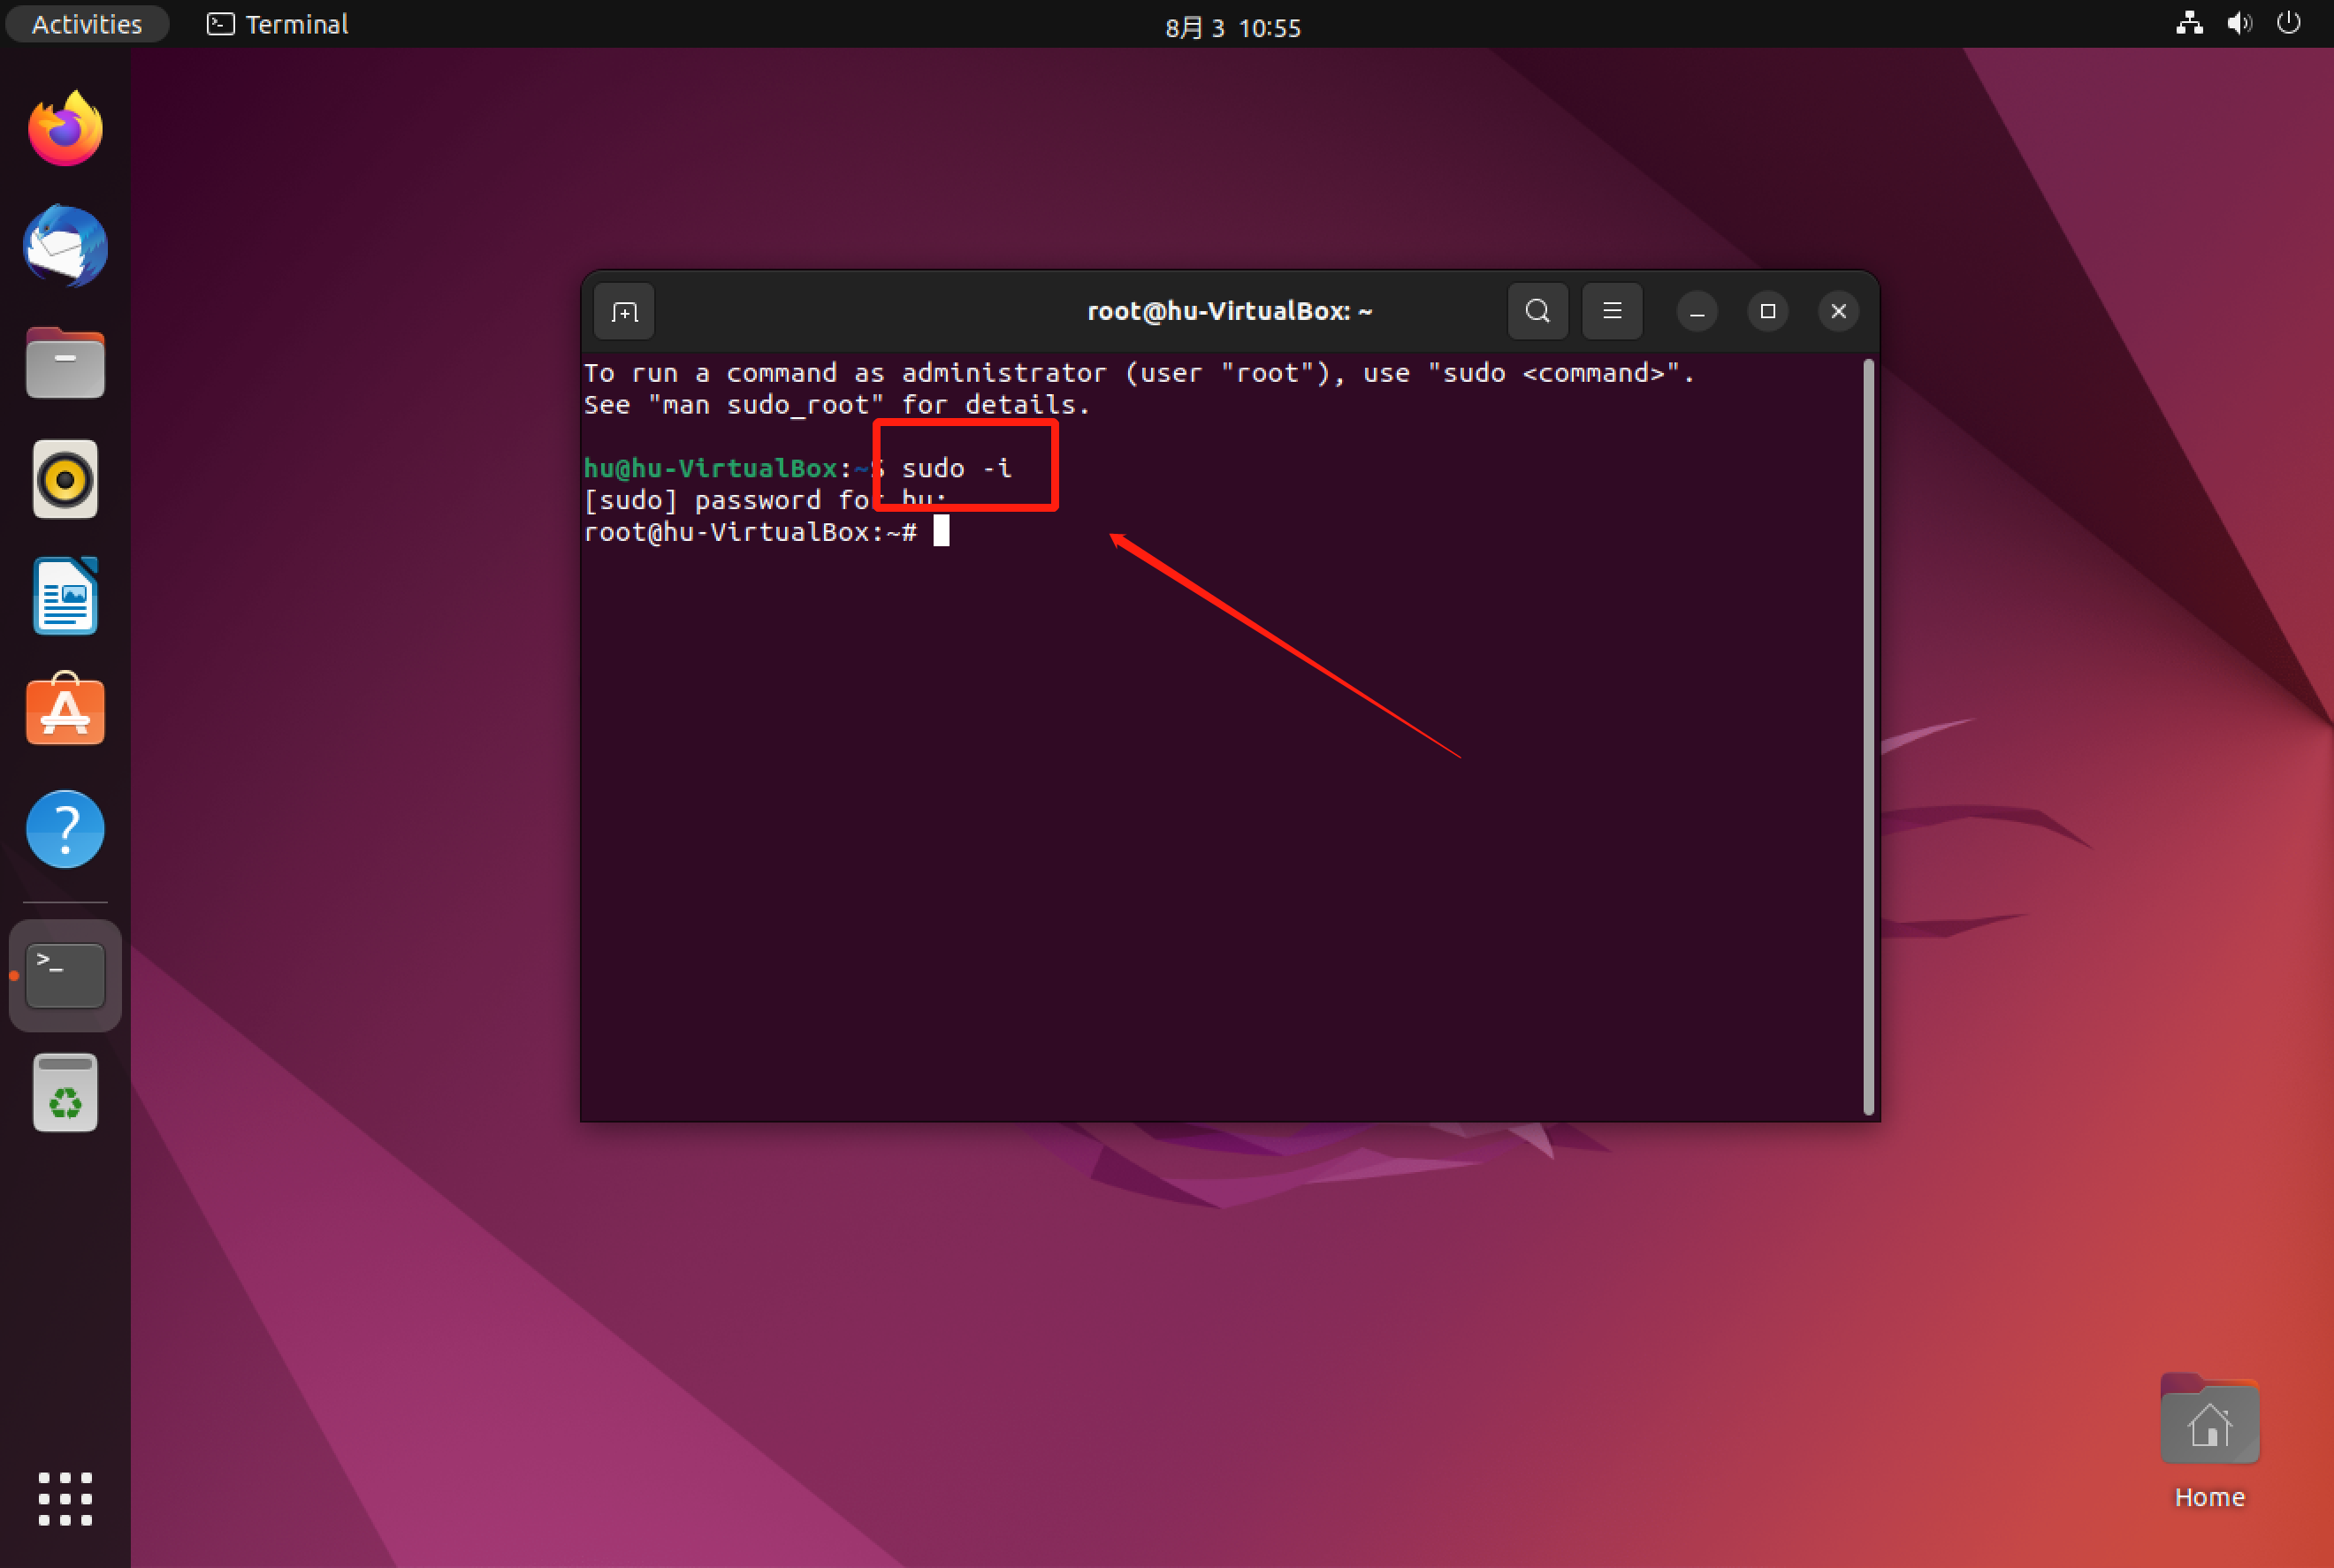Open LibreOffice Writer from dock
Screen dimensions: 2334x1568
65,597
